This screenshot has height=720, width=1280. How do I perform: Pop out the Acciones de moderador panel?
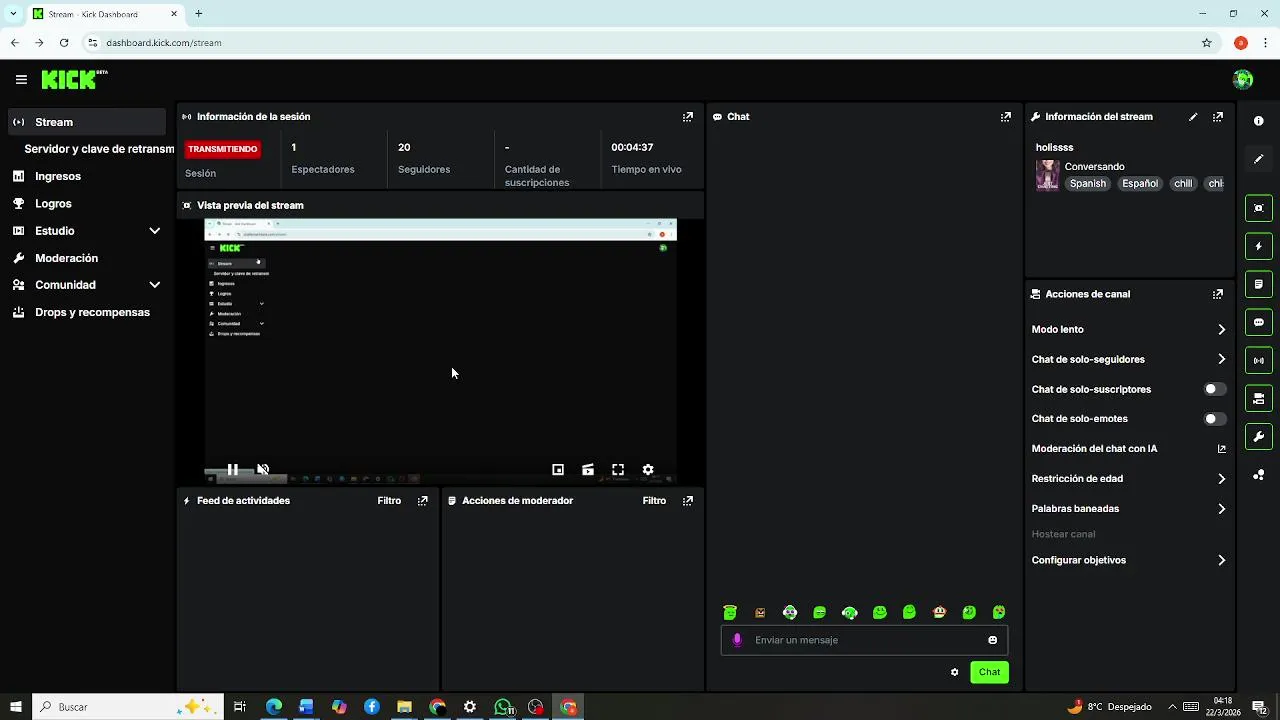click(688, 501)
